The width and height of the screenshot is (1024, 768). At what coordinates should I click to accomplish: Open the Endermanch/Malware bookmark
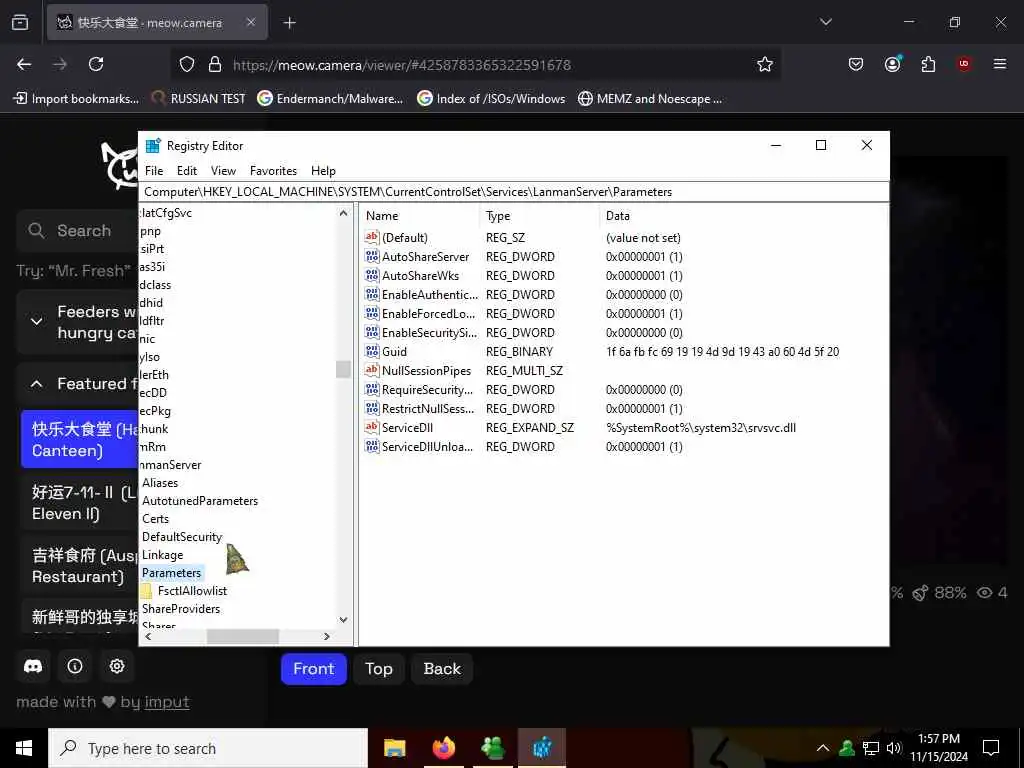(330, 99)
